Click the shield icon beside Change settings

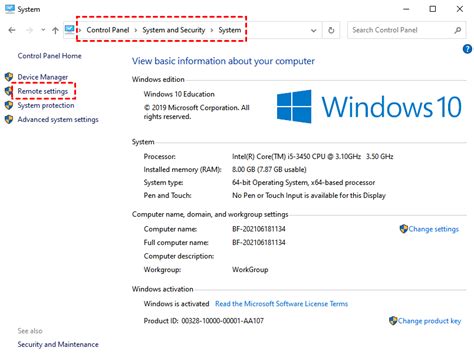[404, 229]
